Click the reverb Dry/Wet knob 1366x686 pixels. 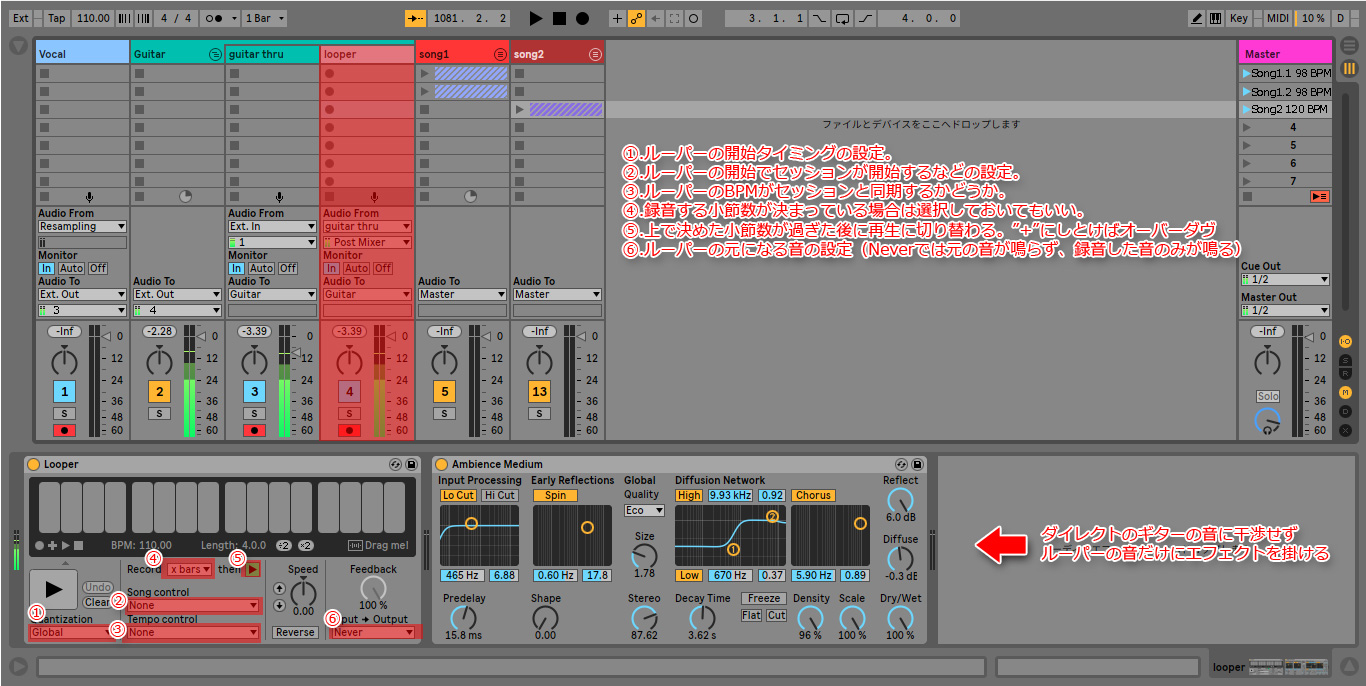900,619
